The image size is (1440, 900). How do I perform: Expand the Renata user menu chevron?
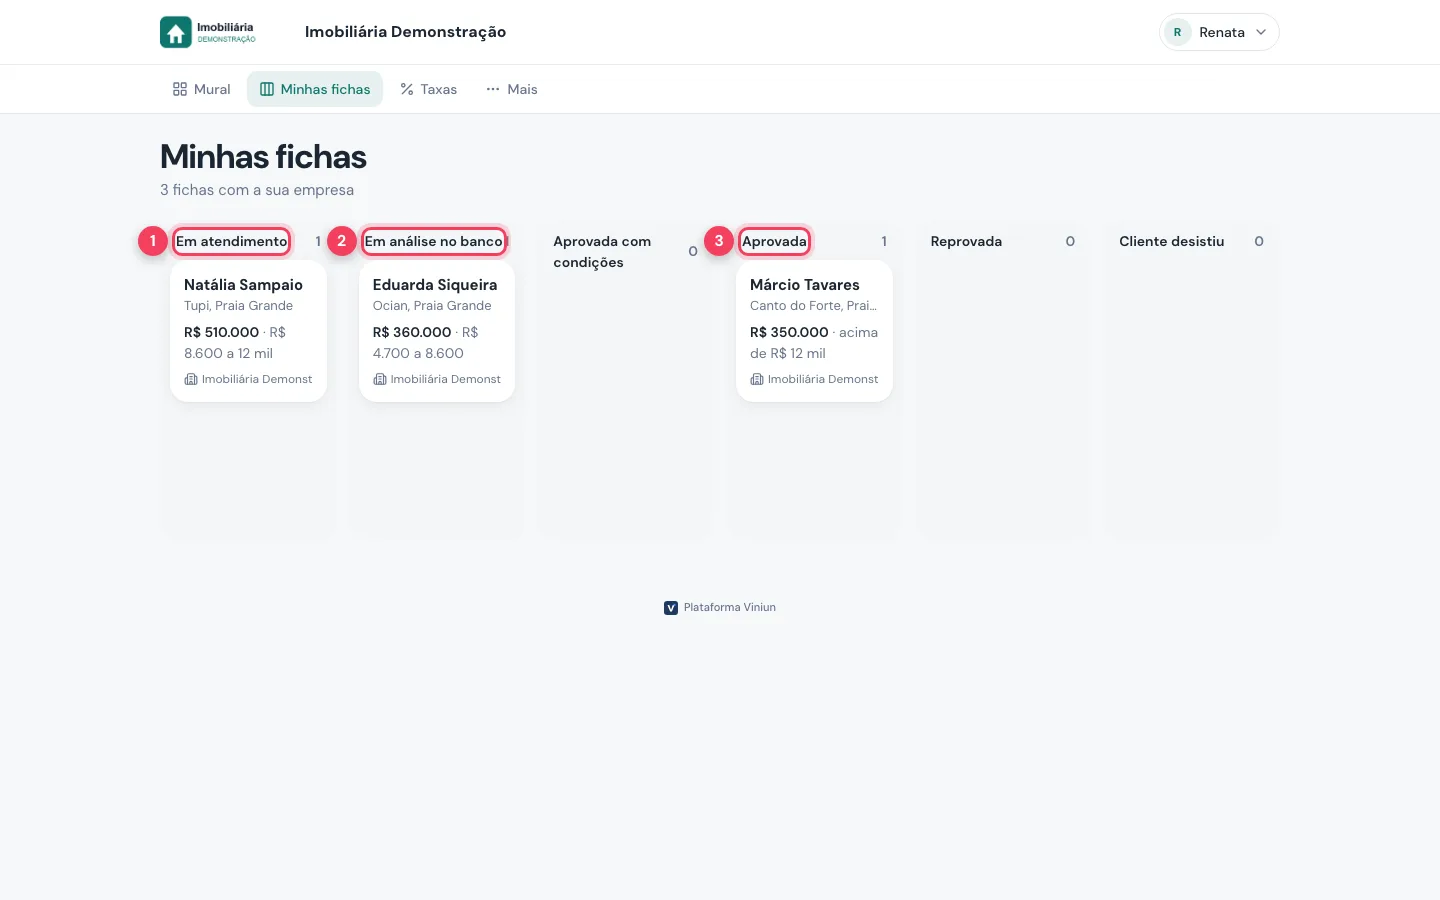[1261, 32]
